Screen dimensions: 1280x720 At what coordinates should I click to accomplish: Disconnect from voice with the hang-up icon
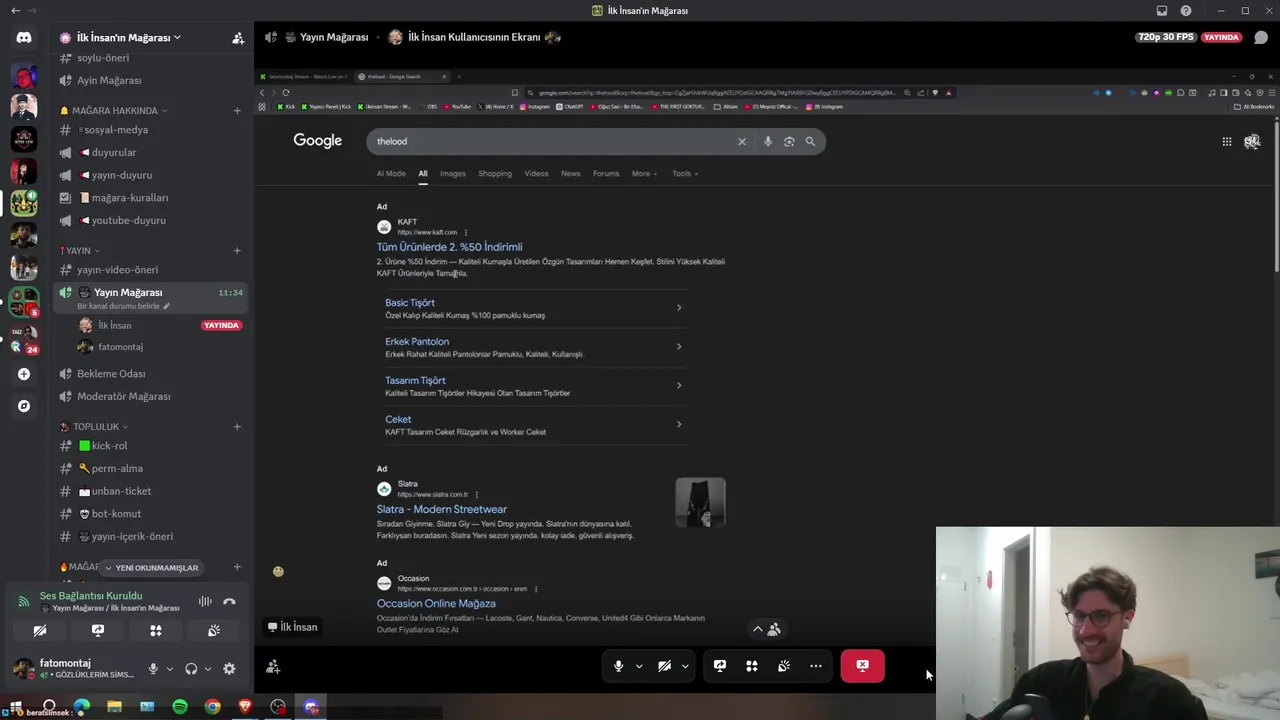[x=229, y=601]
